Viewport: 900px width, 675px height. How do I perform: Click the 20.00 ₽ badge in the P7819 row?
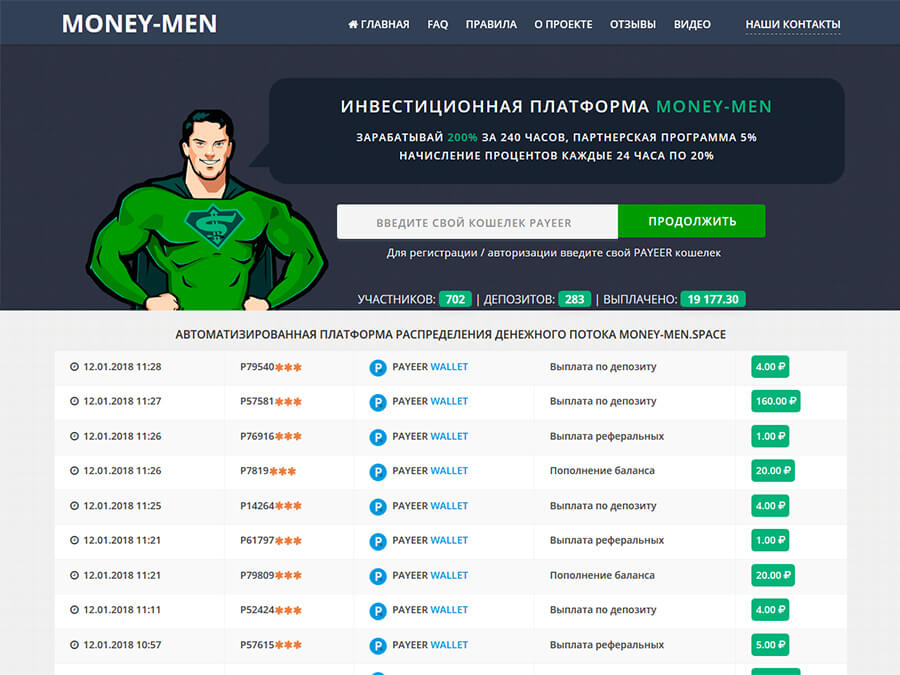(773, 471)
